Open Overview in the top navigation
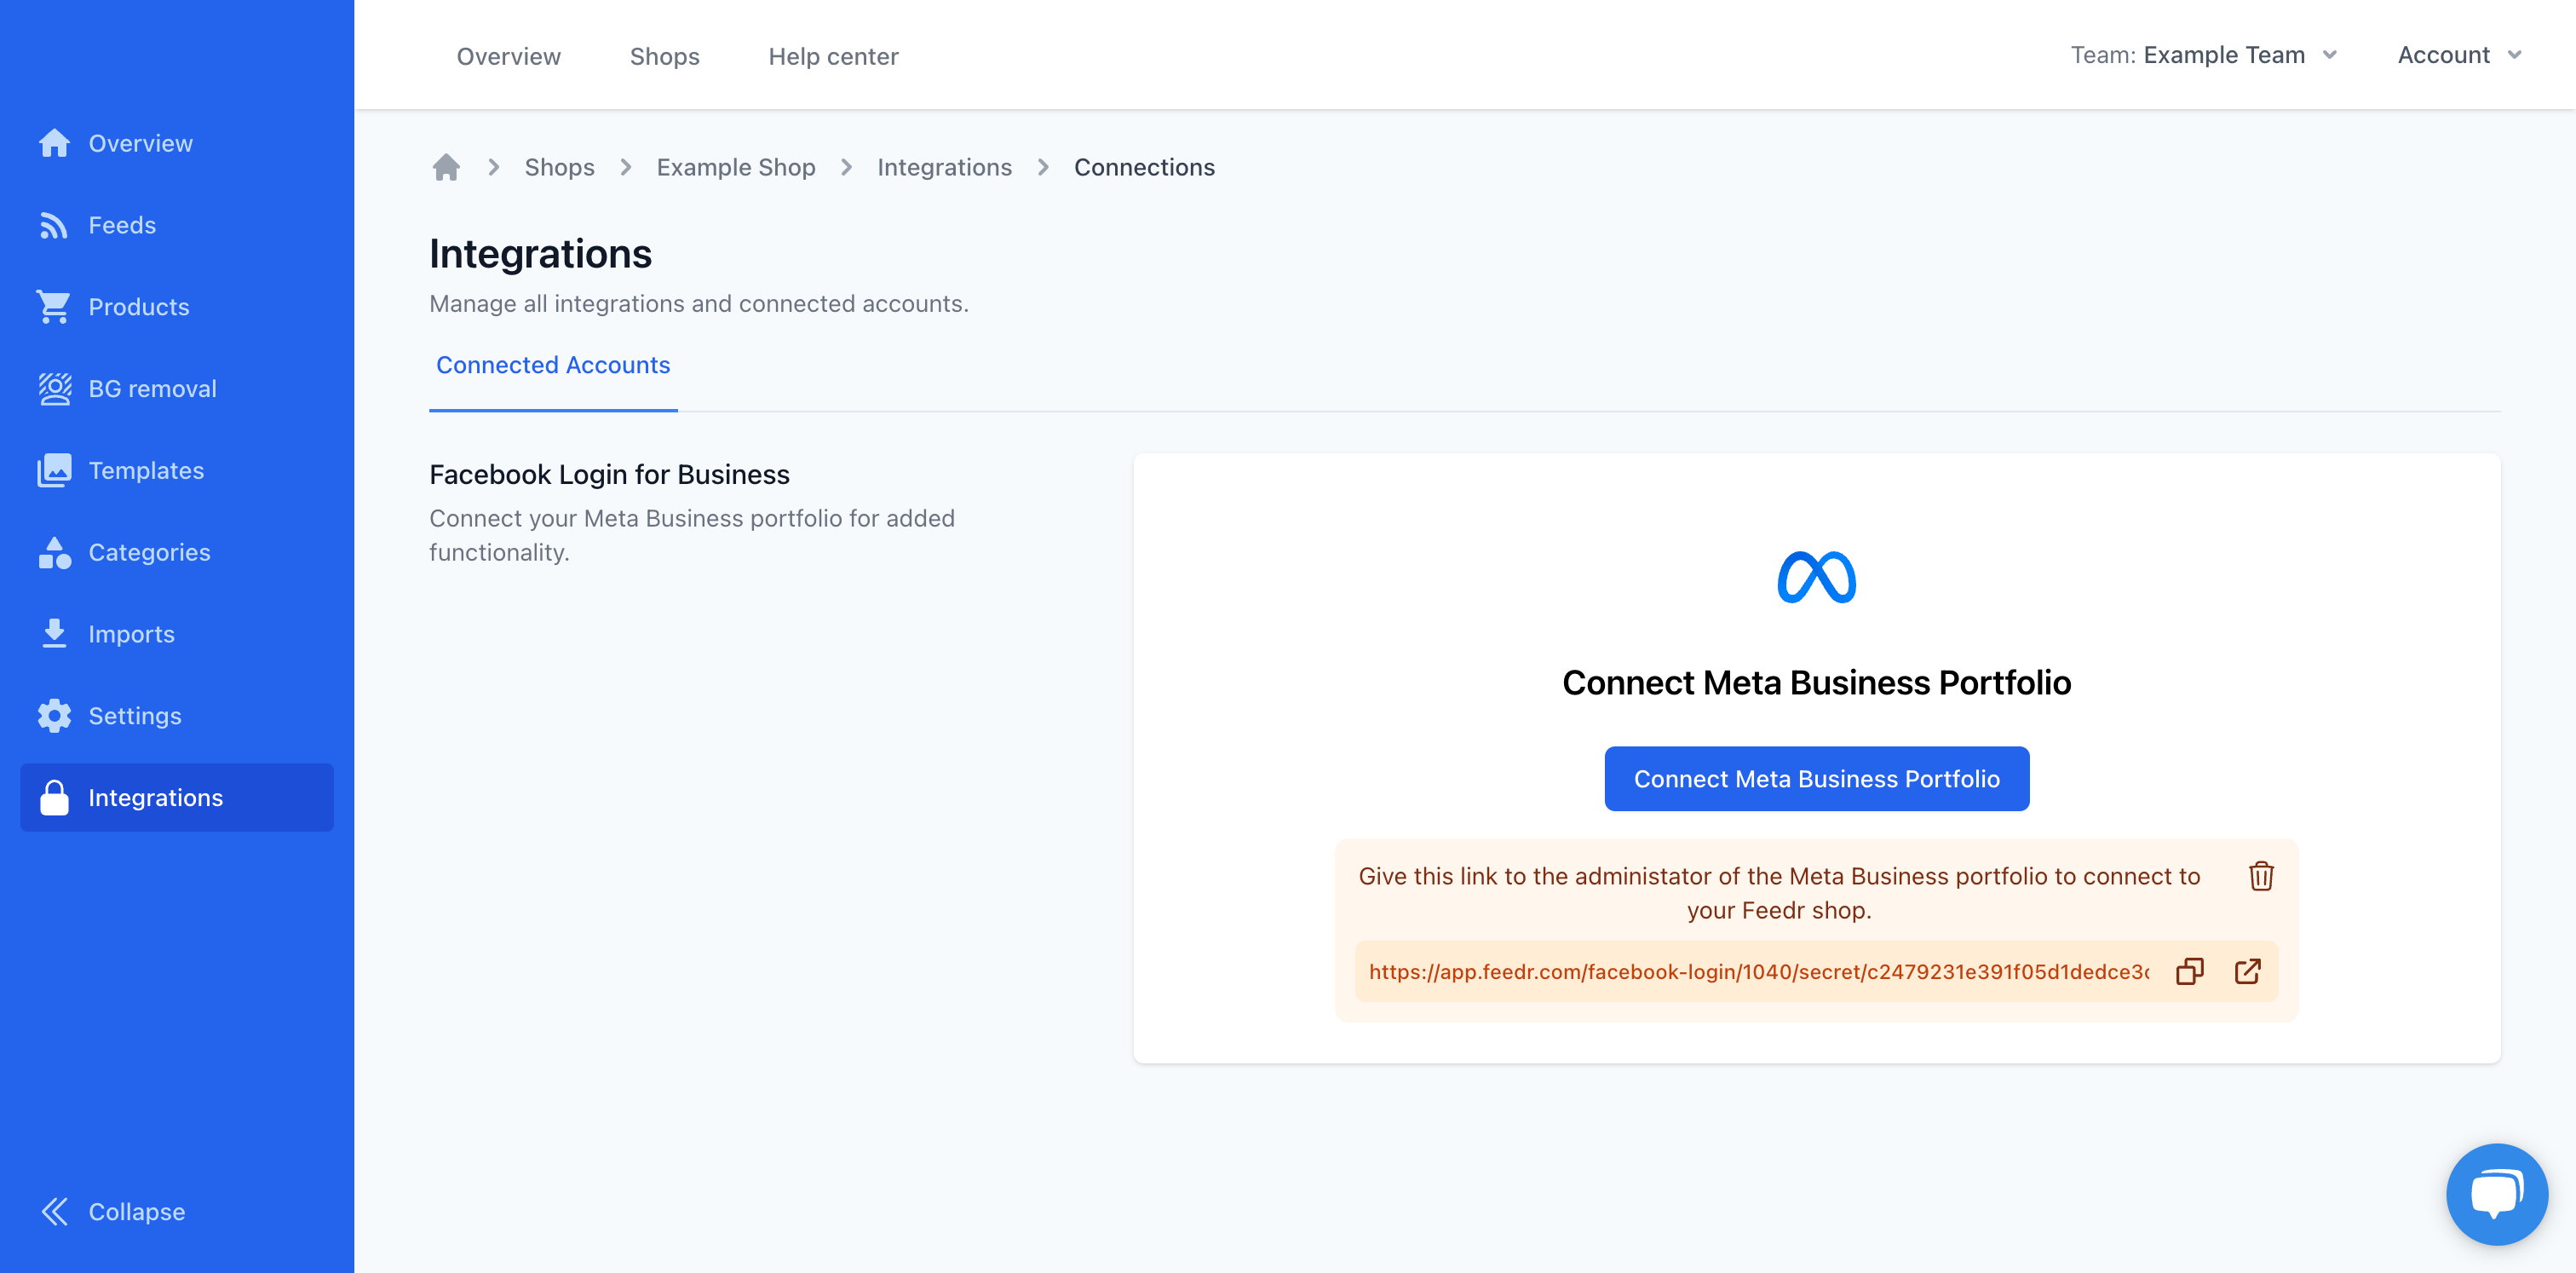Screen dimensions: 2576x1273 tap(508, 56)
